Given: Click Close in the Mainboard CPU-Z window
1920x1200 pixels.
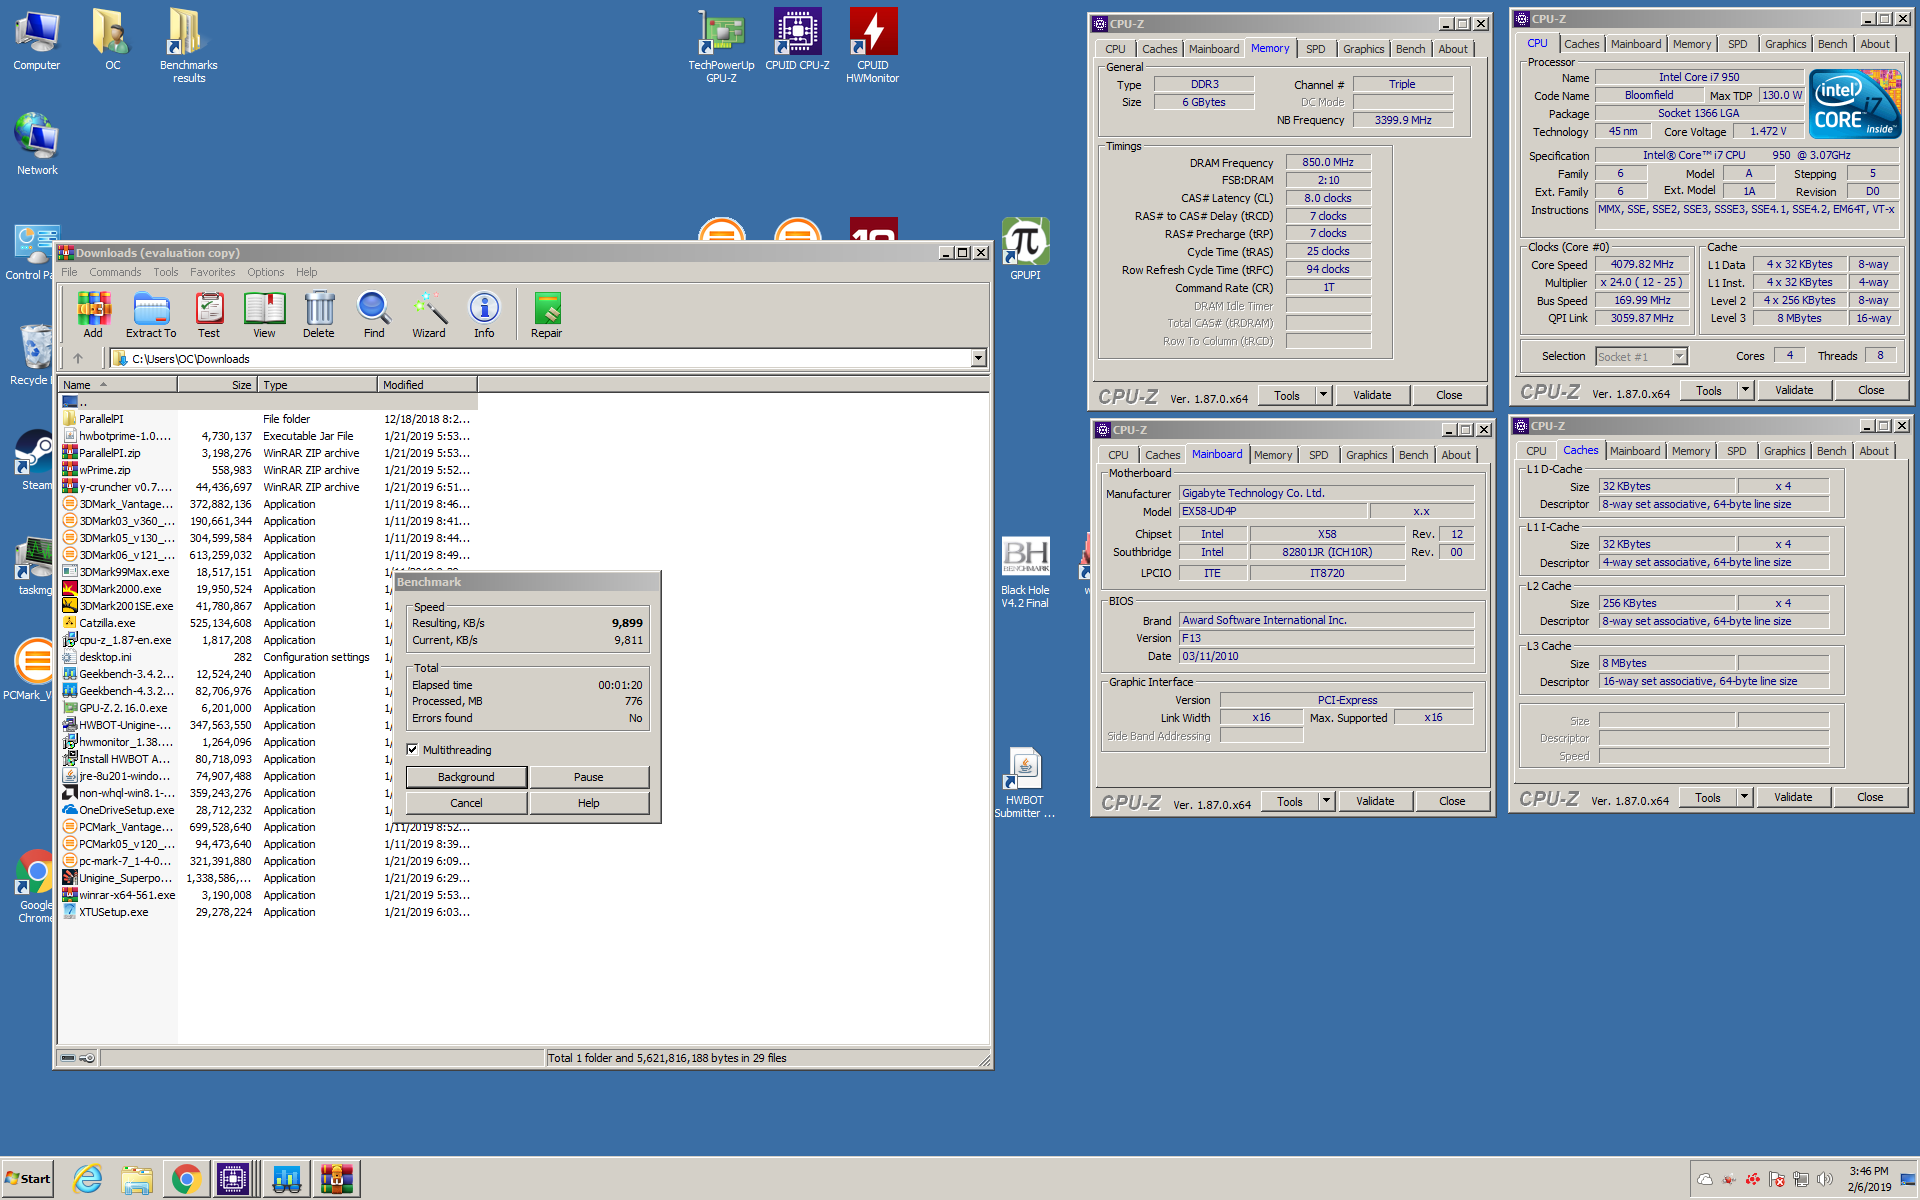Looking at the screenshot, I should point(1452,801).
